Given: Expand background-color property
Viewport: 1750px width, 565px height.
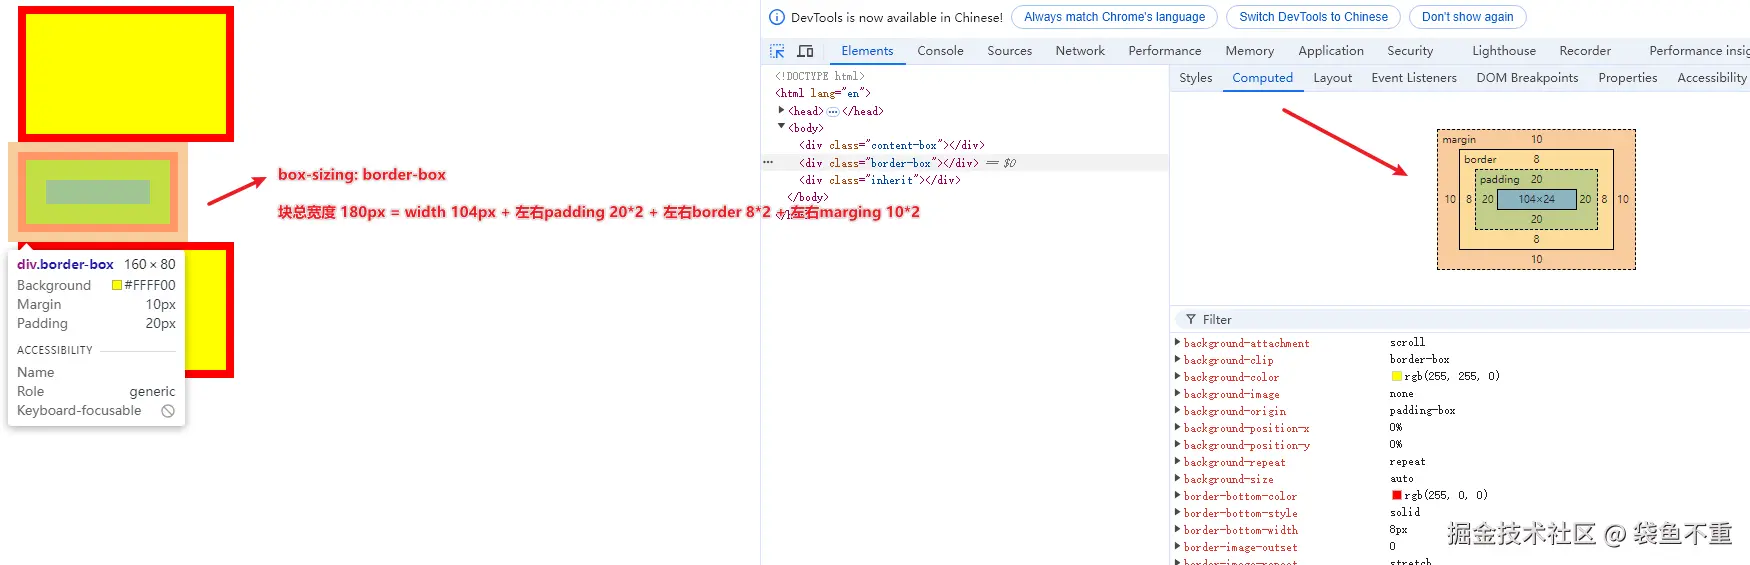Looking at the screenshot, I should [1177, 376].
